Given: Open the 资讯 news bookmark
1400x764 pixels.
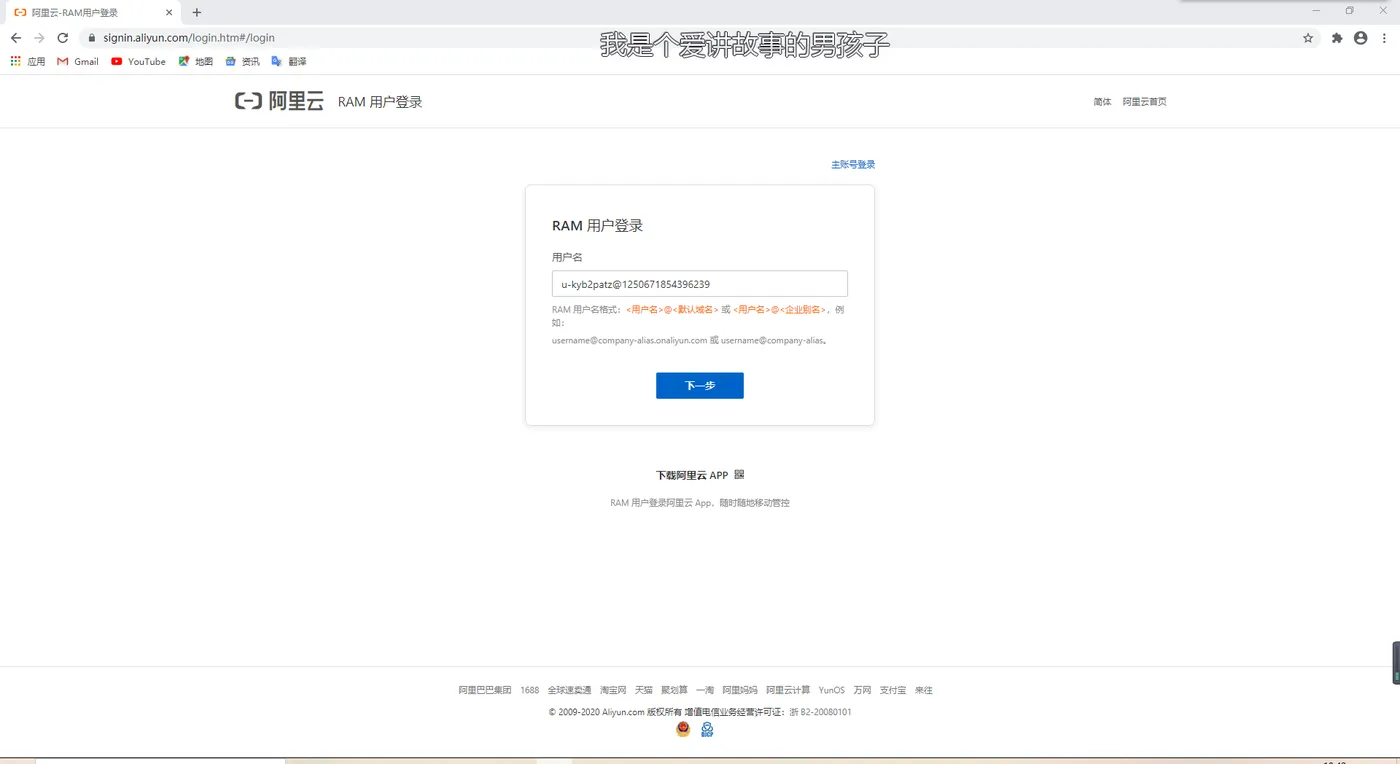Looking at the screenshot, I should 242,62.
